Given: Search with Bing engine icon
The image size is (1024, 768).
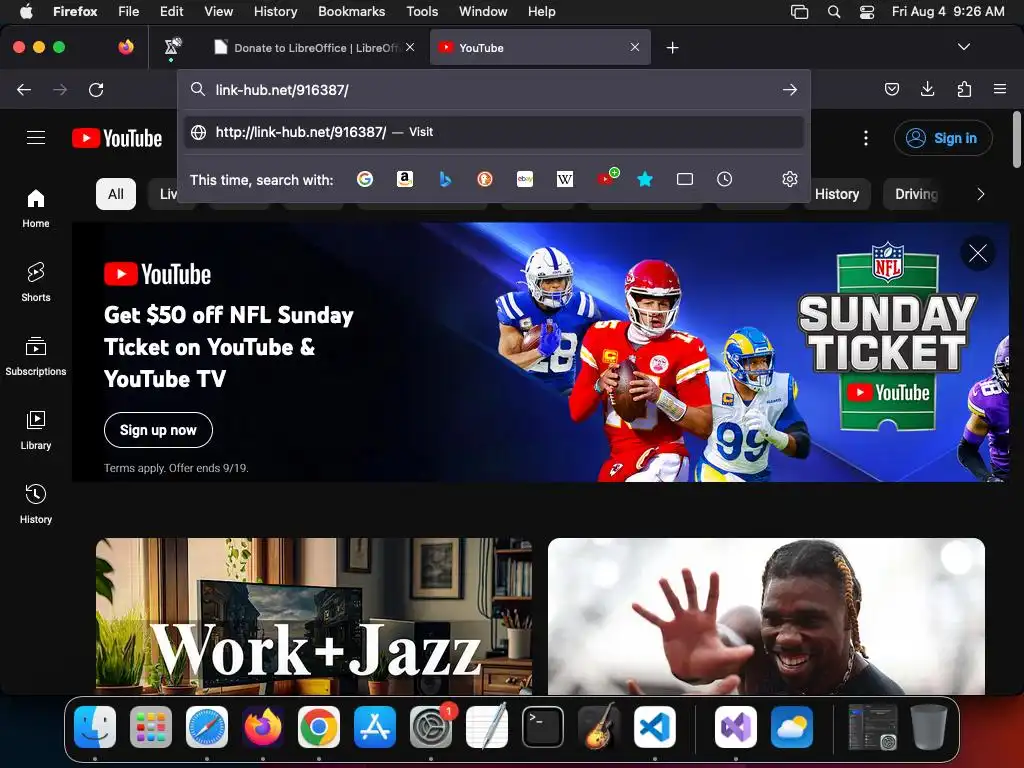Looking at the screenshot, I should (x=445, y=179).
